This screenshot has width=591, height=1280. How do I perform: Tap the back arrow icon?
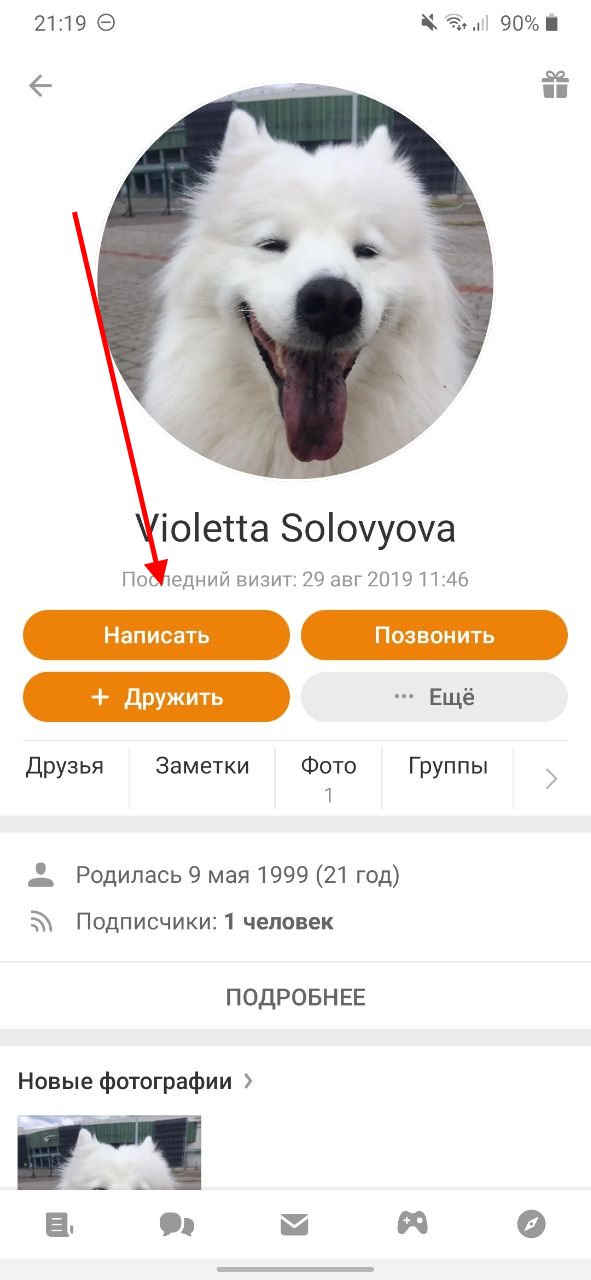(x=40, y=86)
